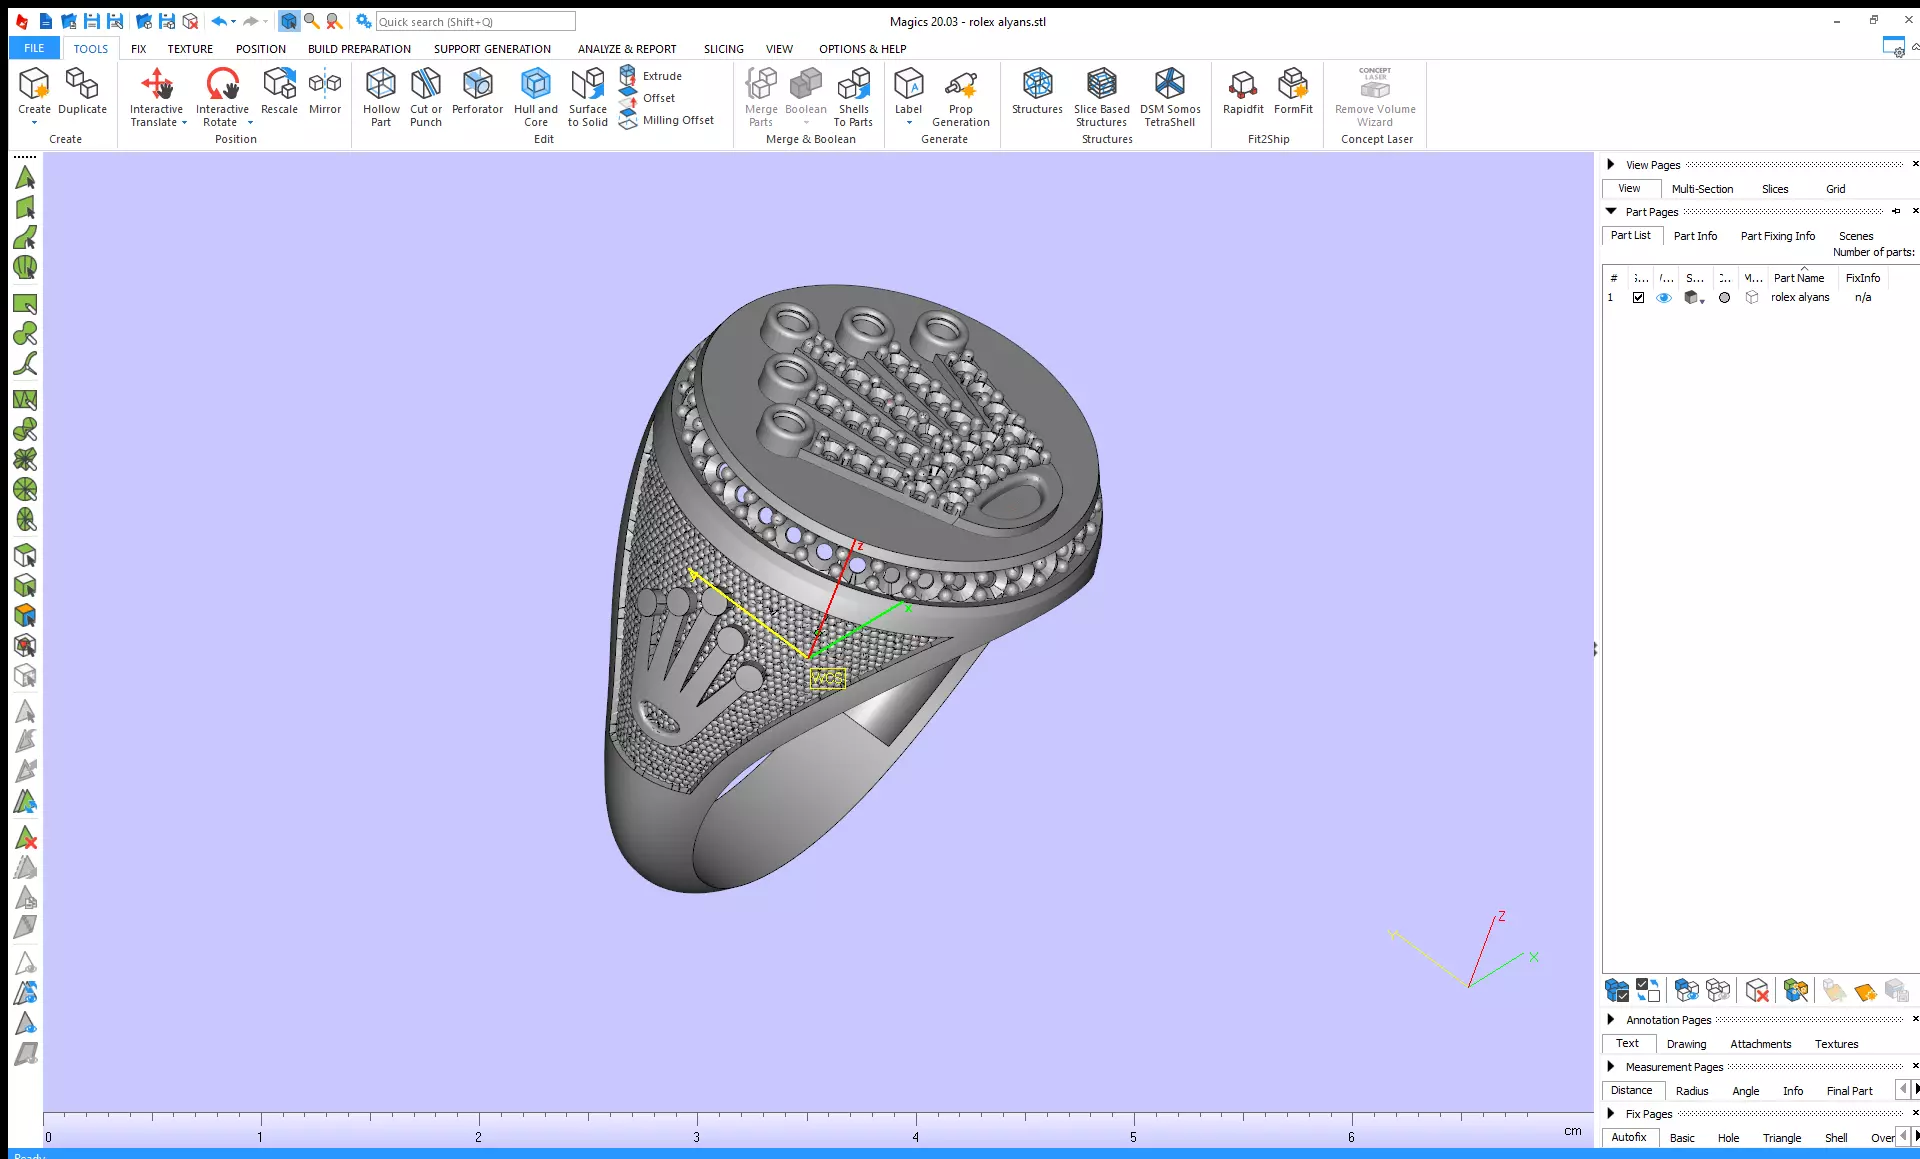
Task: Open the FILE menu
Action: 34,48
